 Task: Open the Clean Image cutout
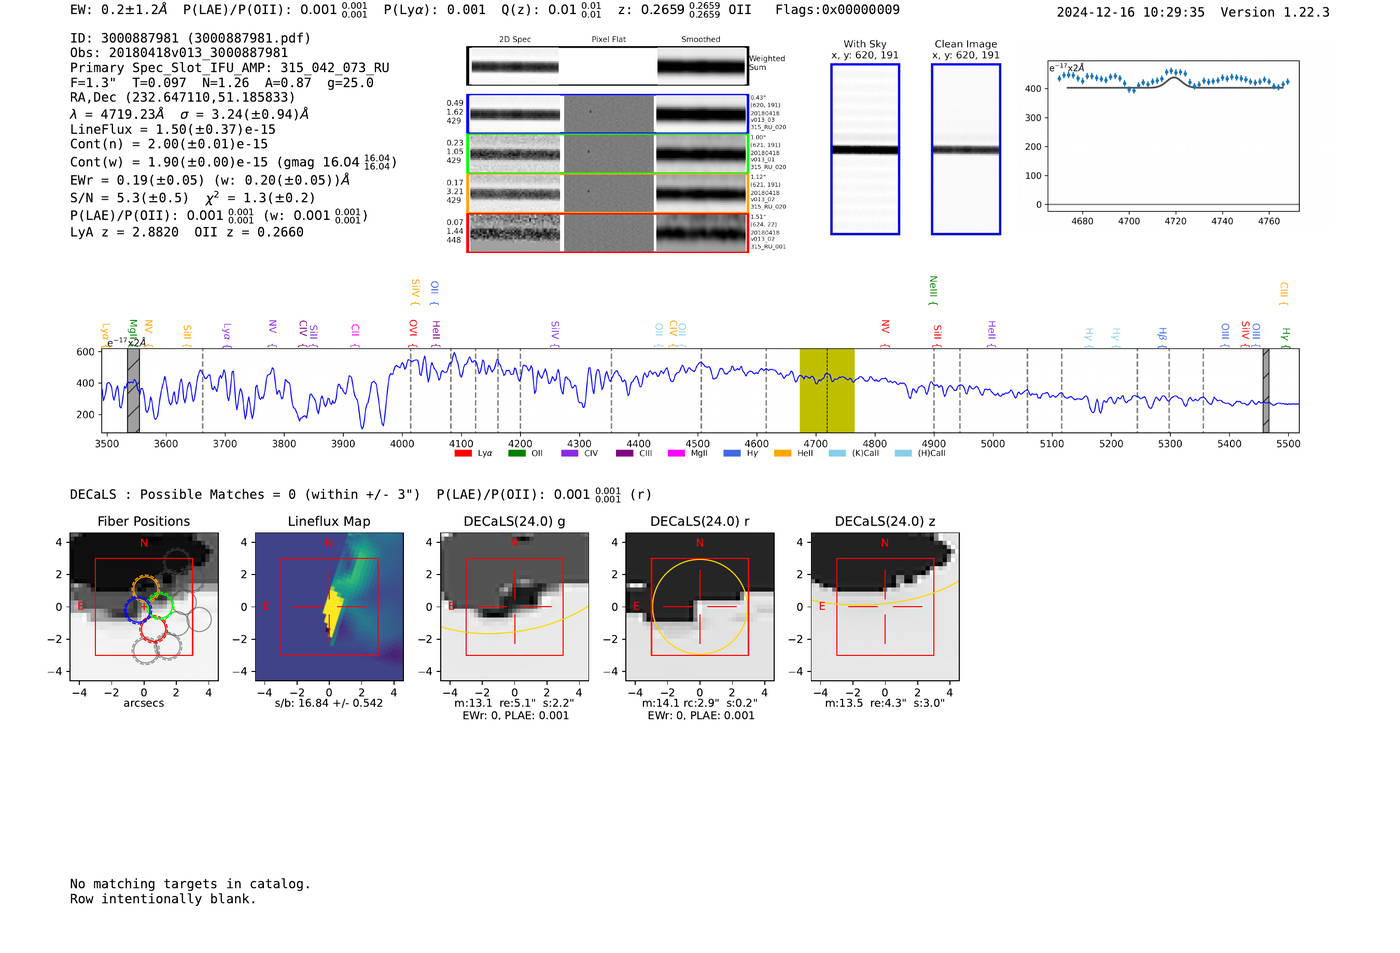[x=965, y=149]
